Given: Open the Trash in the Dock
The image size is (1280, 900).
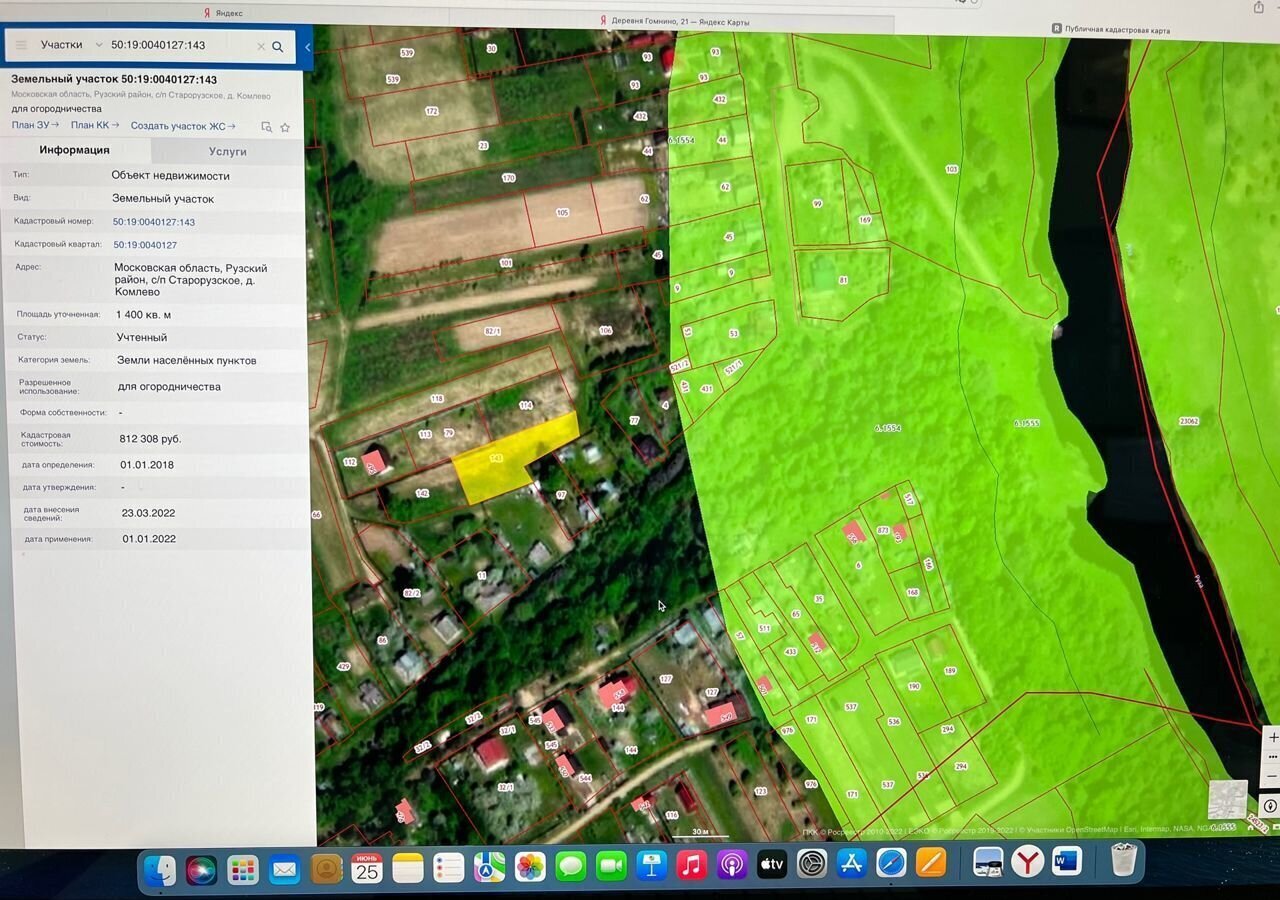Looking at the screenshot, I should pos(1124,859).
